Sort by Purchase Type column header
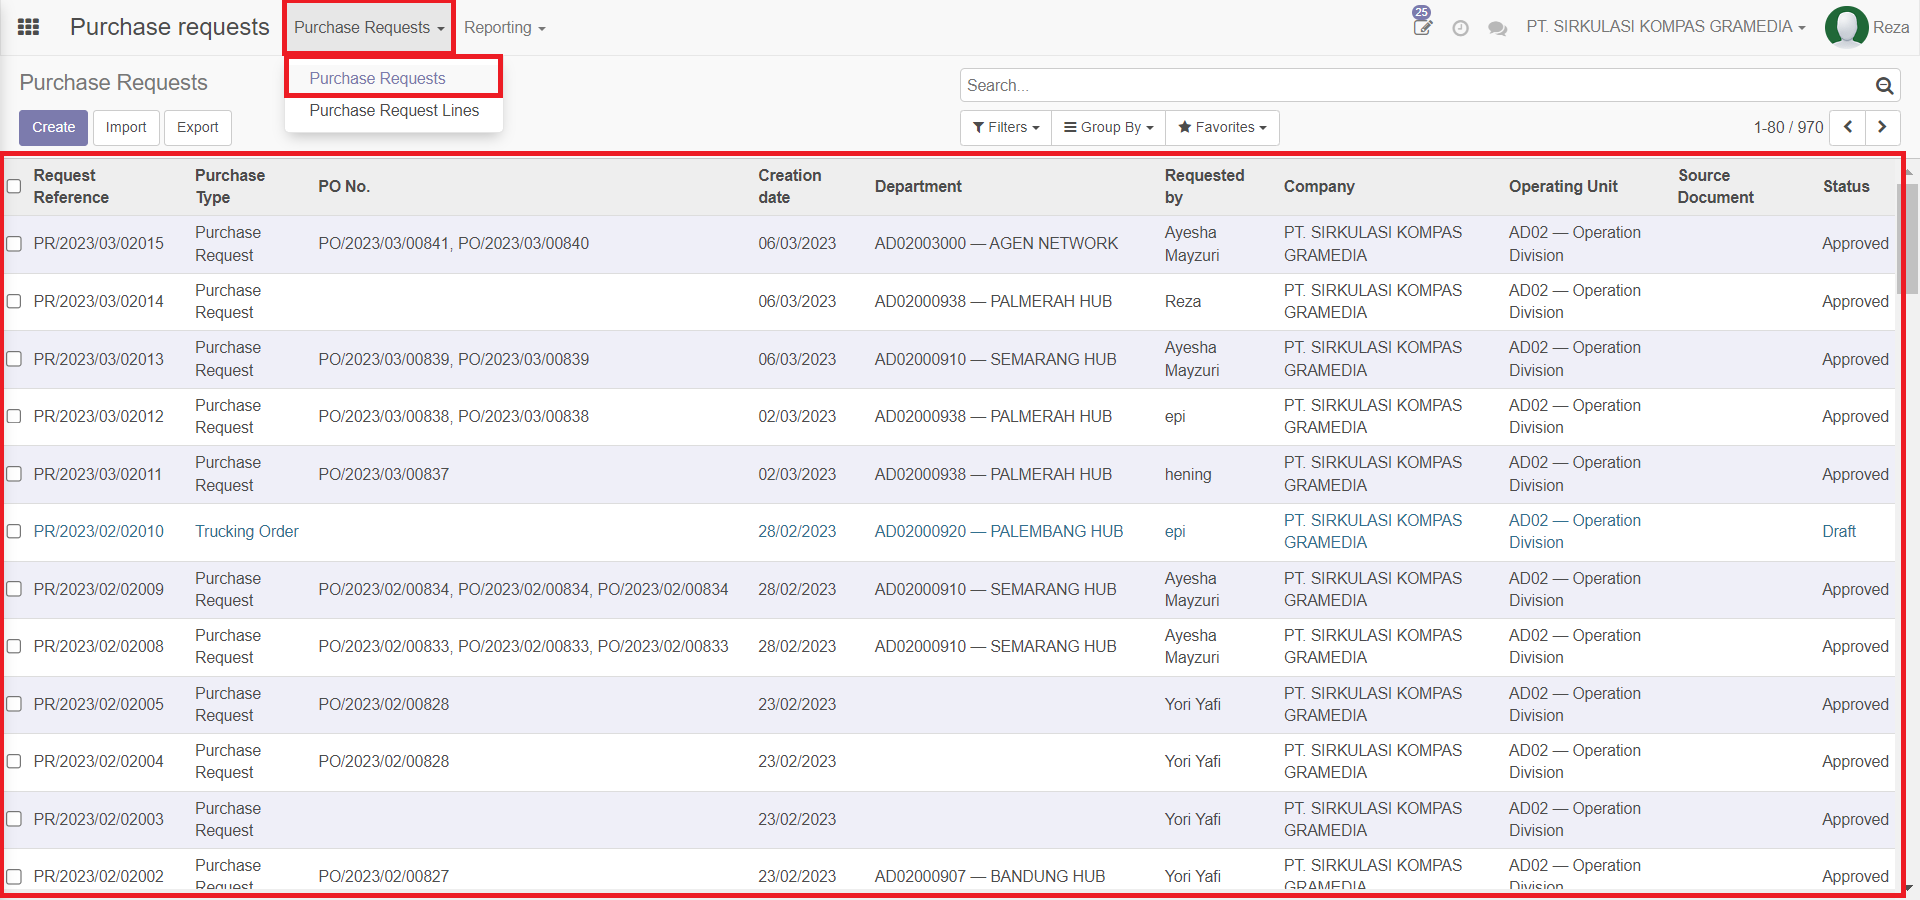 230,186
